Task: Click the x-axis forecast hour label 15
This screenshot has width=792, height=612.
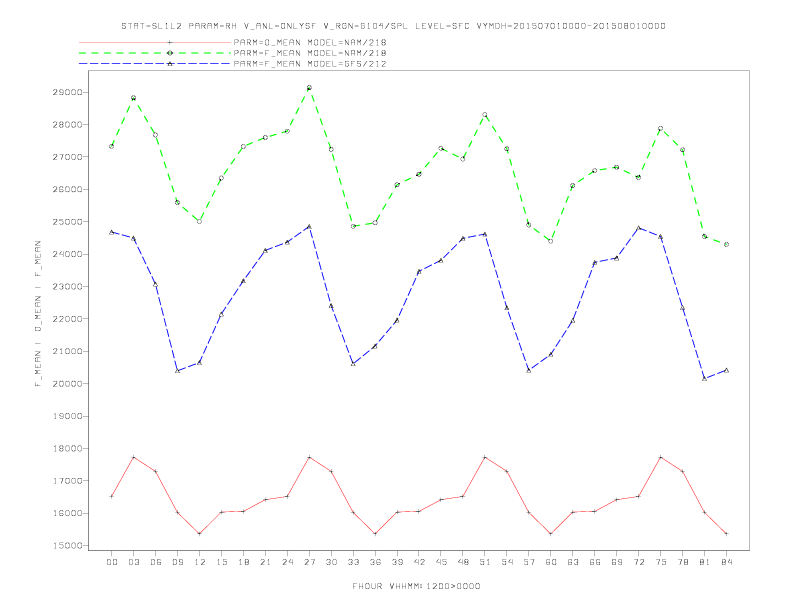Action: click(221, 562)
